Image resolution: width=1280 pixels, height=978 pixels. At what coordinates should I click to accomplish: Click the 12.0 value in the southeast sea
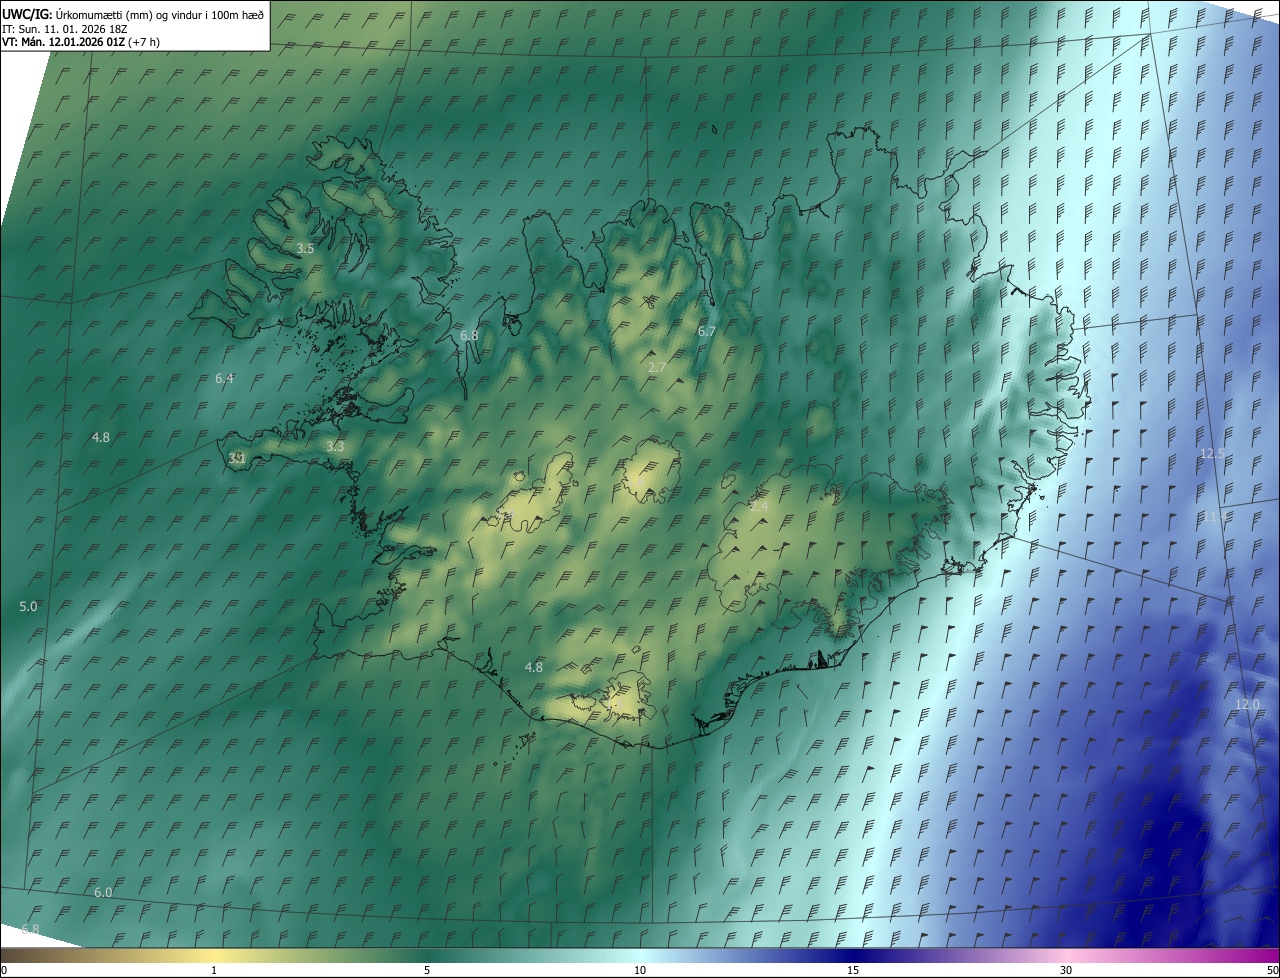[x=1247, y=704]
